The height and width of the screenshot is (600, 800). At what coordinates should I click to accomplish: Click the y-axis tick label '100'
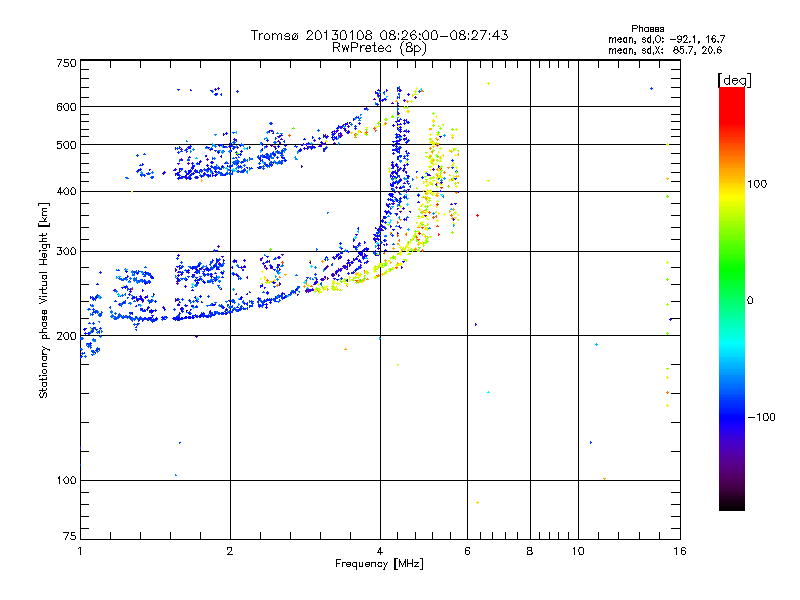click(x=66, y=480)
